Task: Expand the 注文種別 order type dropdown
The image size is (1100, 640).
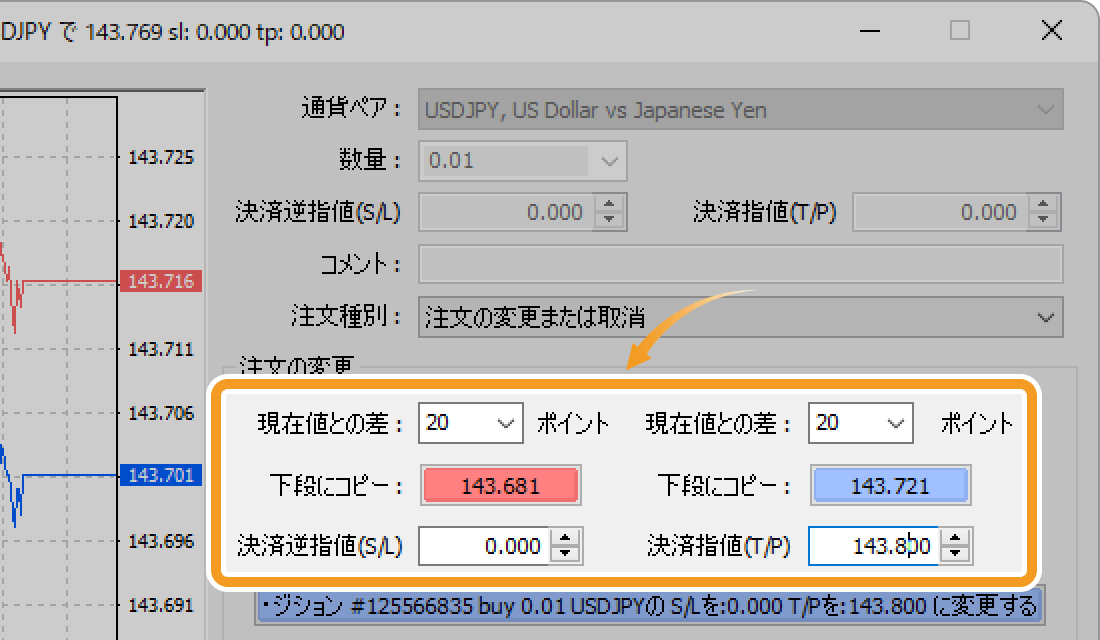Action: (741, 316)
